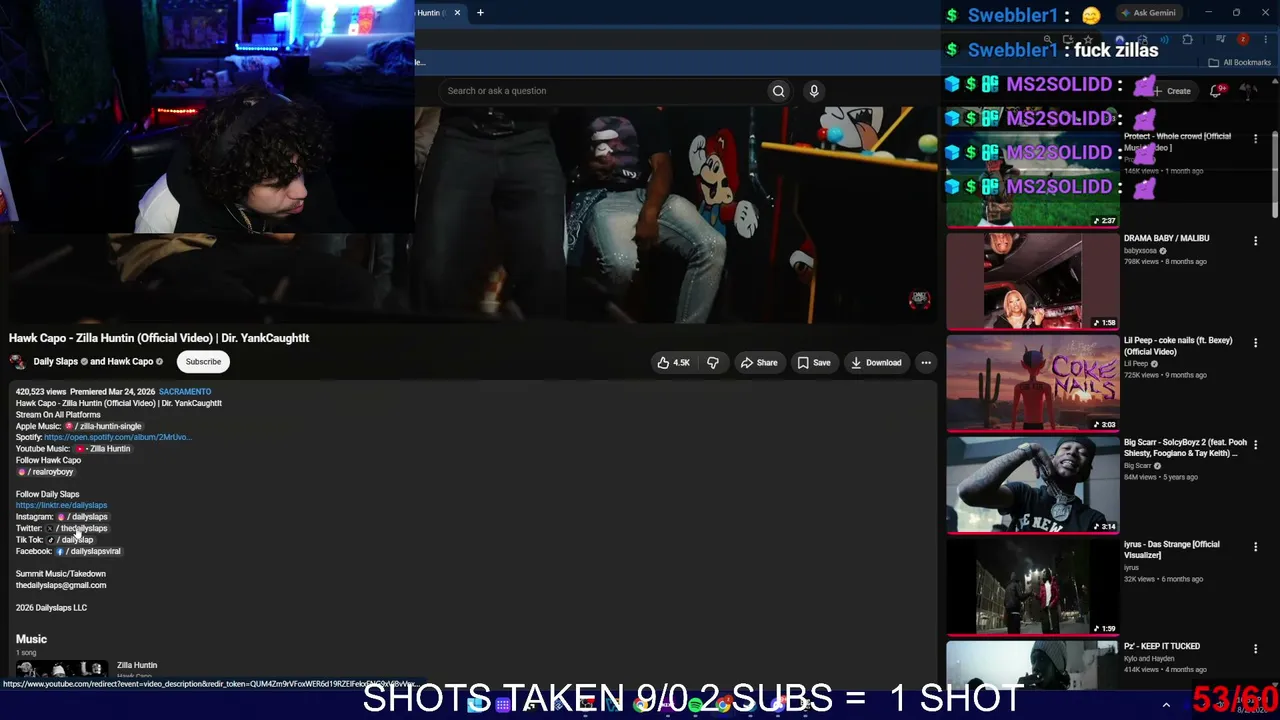Screen dimensions: 1280x720
Task: Open the Spotify album link
Action: pos(117,437)
